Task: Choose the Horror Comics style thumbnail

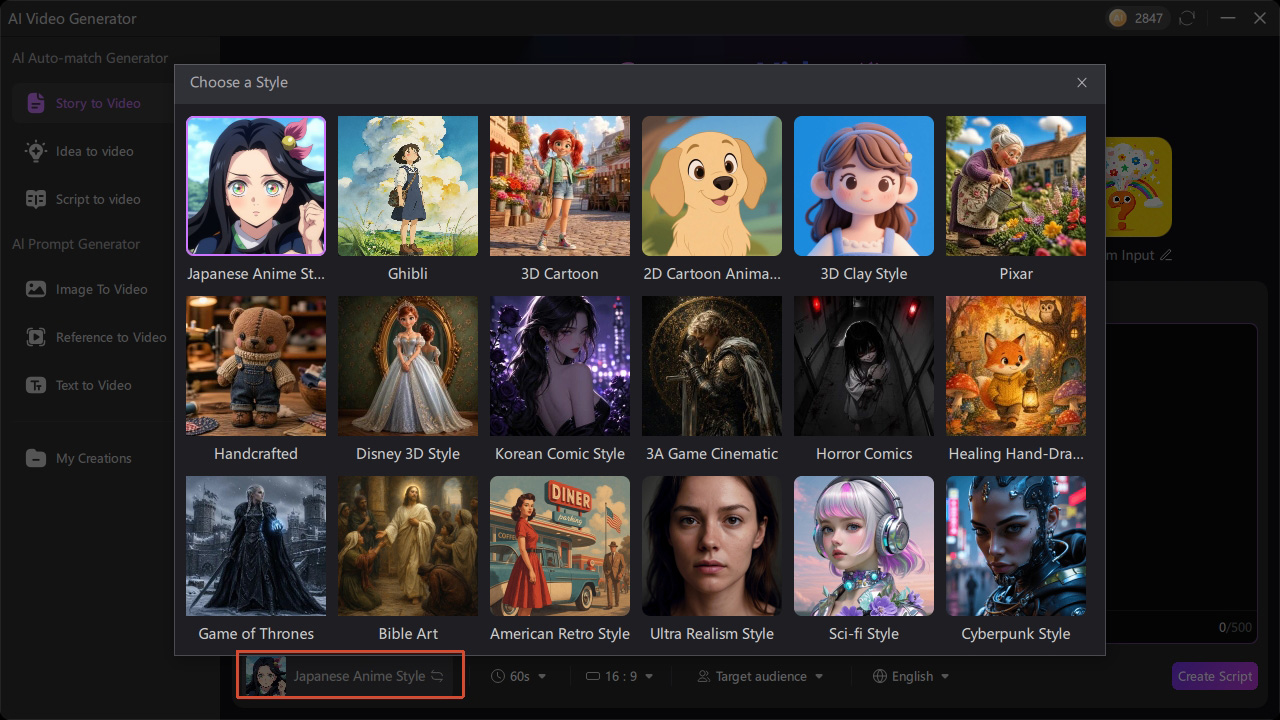Action: (864, 366)
